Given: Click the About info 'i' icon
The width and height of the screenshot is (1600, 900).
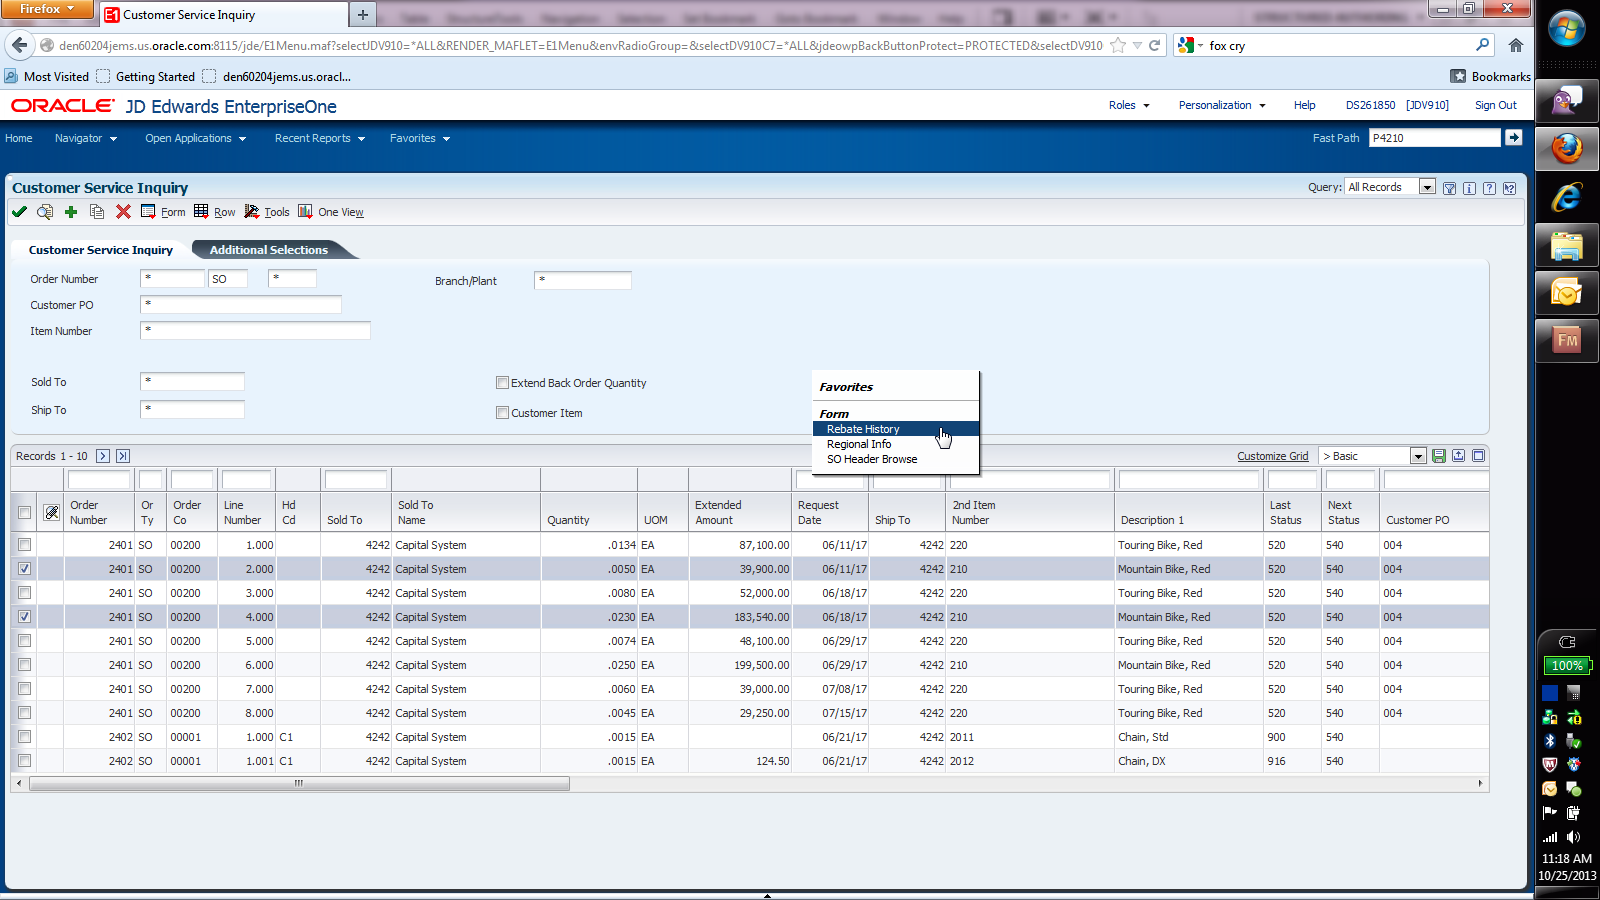Looking at the screenshot, I should [x=1469, y=188].
